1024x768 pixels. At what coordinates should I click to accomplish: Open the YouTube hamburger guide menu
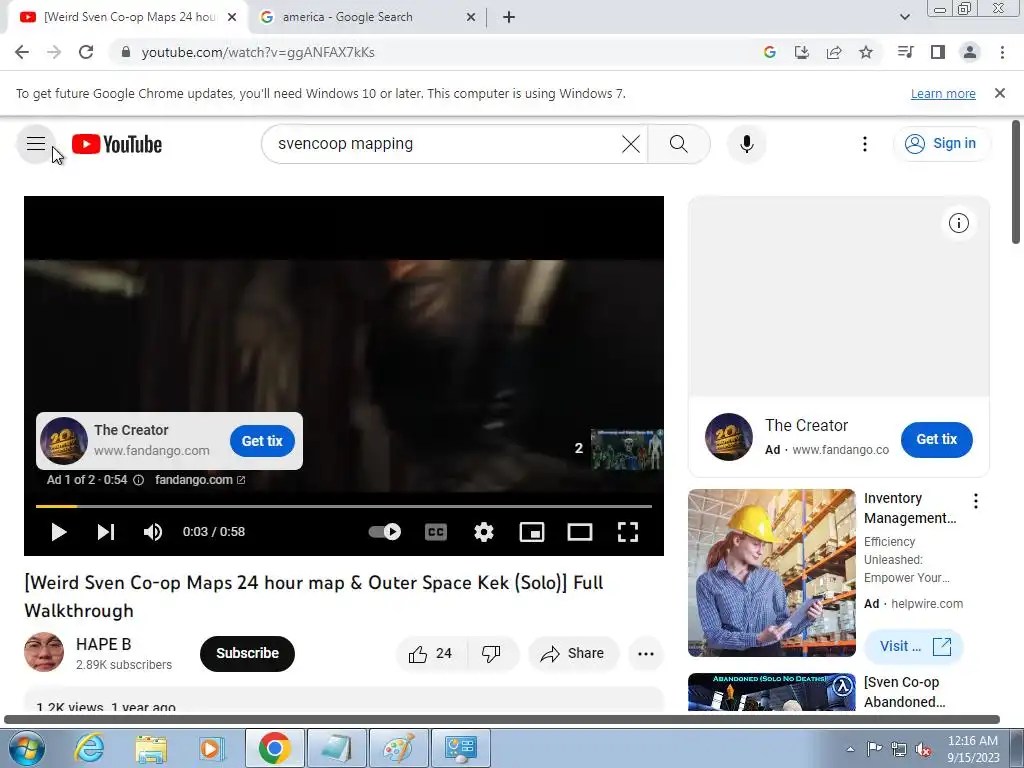36,144
